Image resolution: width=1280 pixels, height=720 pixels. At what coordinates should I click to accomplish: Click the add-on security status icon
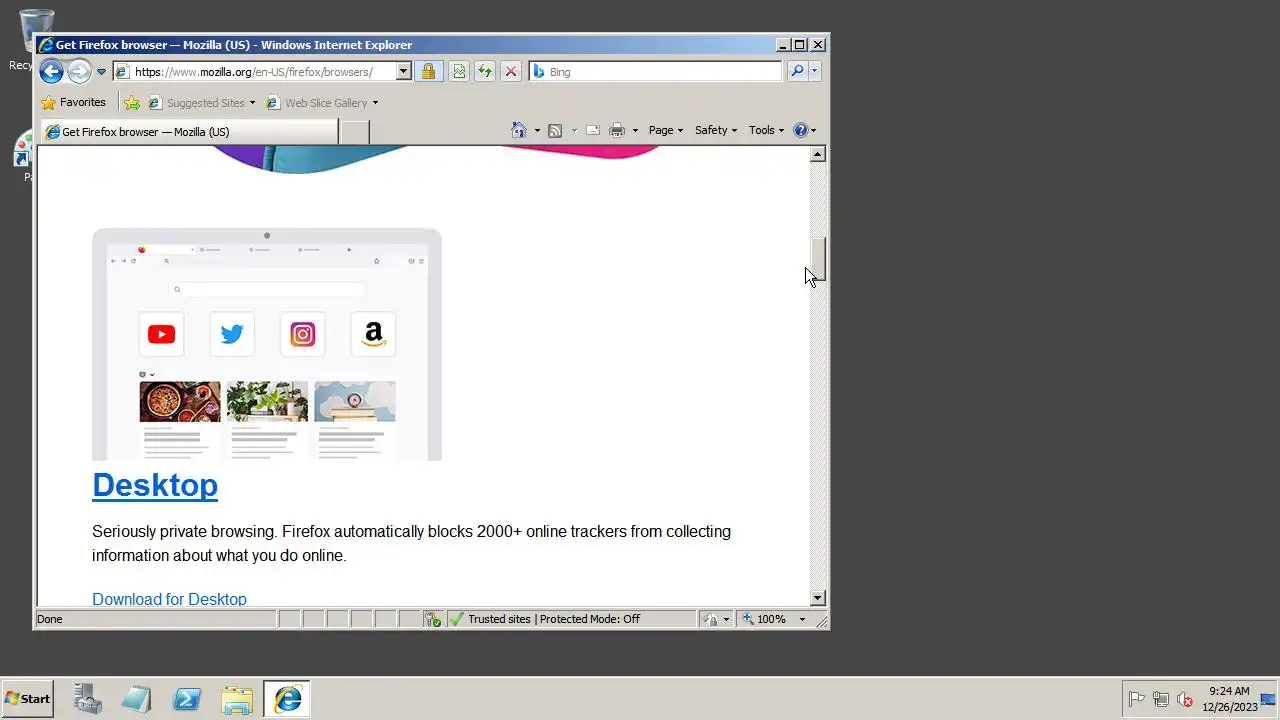click(433, 619)
